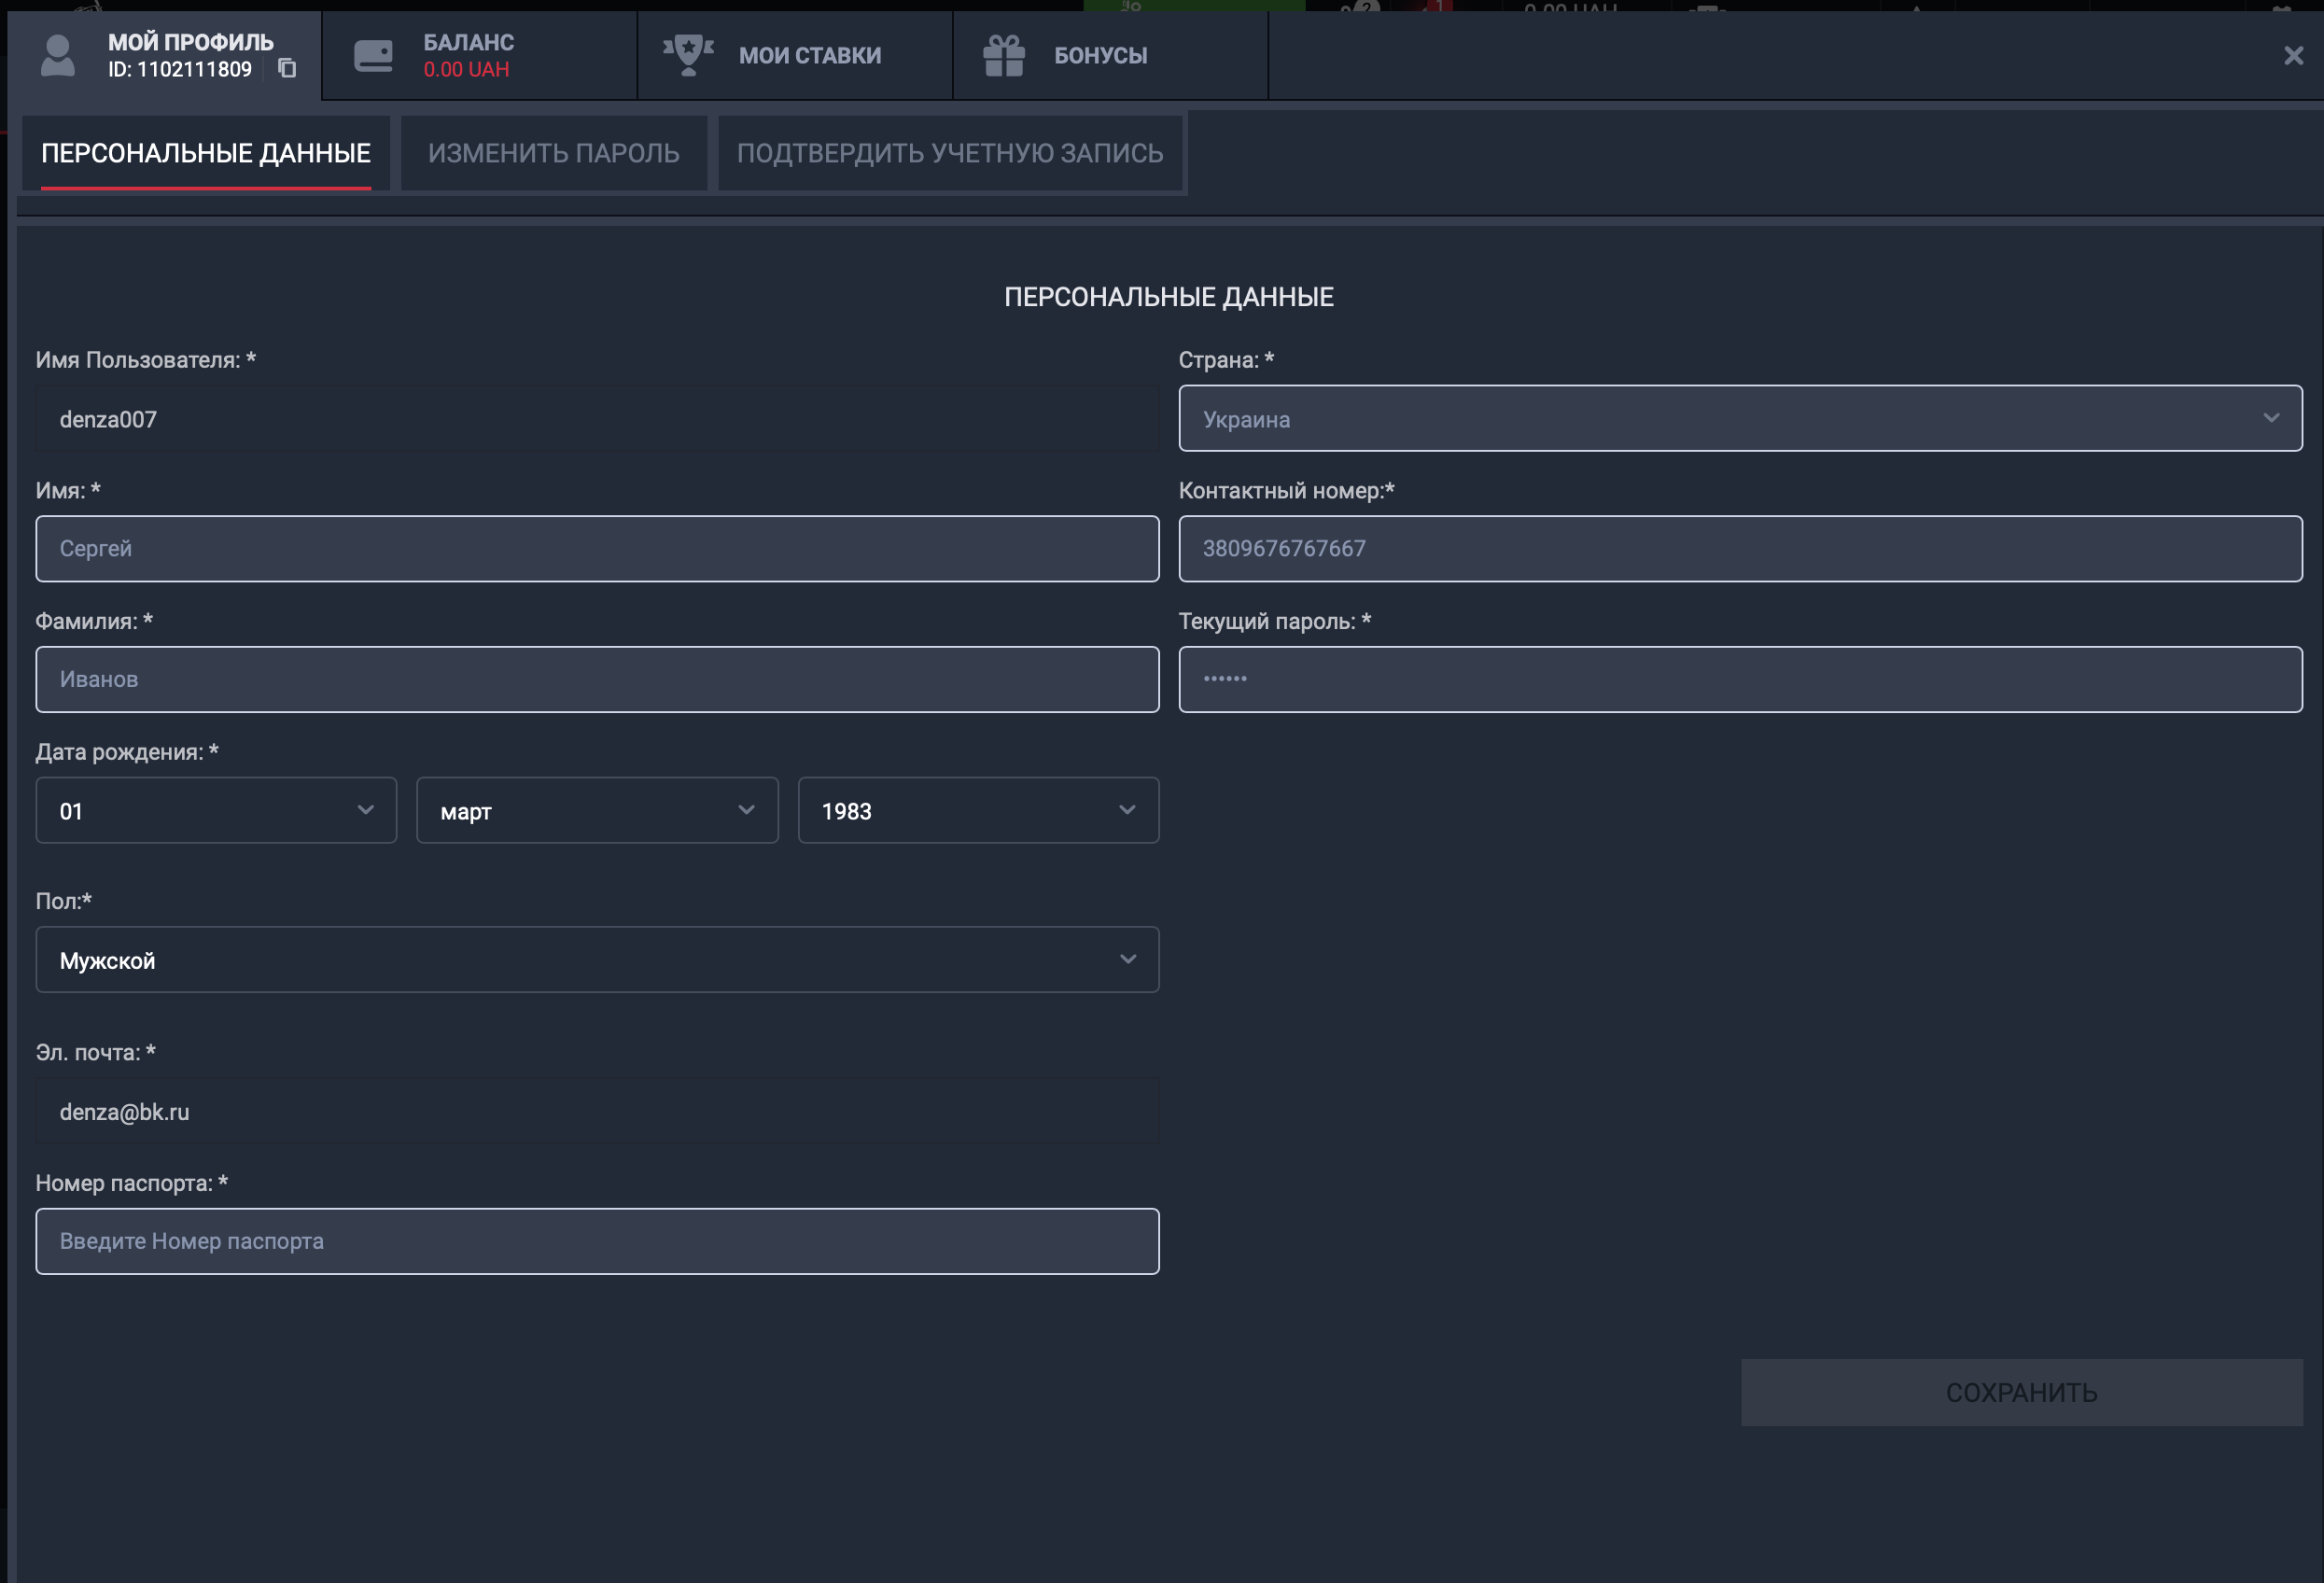Switch to Персональные данные sub-tab

point(206,153)
